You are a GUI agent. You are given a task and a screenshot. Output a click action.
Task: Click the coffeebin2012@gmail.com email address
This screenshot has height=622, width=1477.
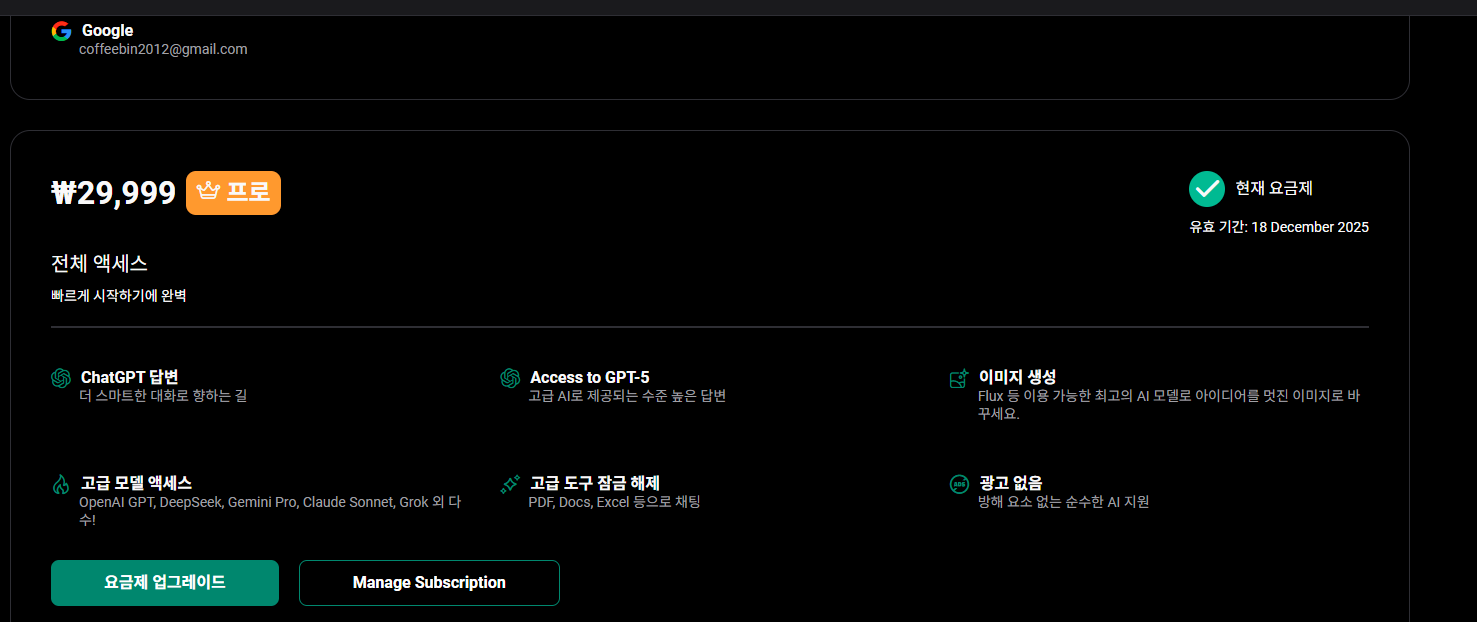(x=163, y=49)
